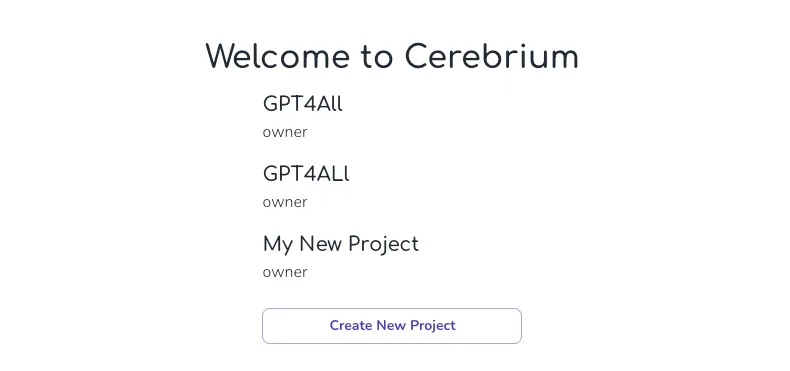Click the word New in My New Project
This screenshot has height=371, width=790.
pyautogui.click(x=321, y=244)
